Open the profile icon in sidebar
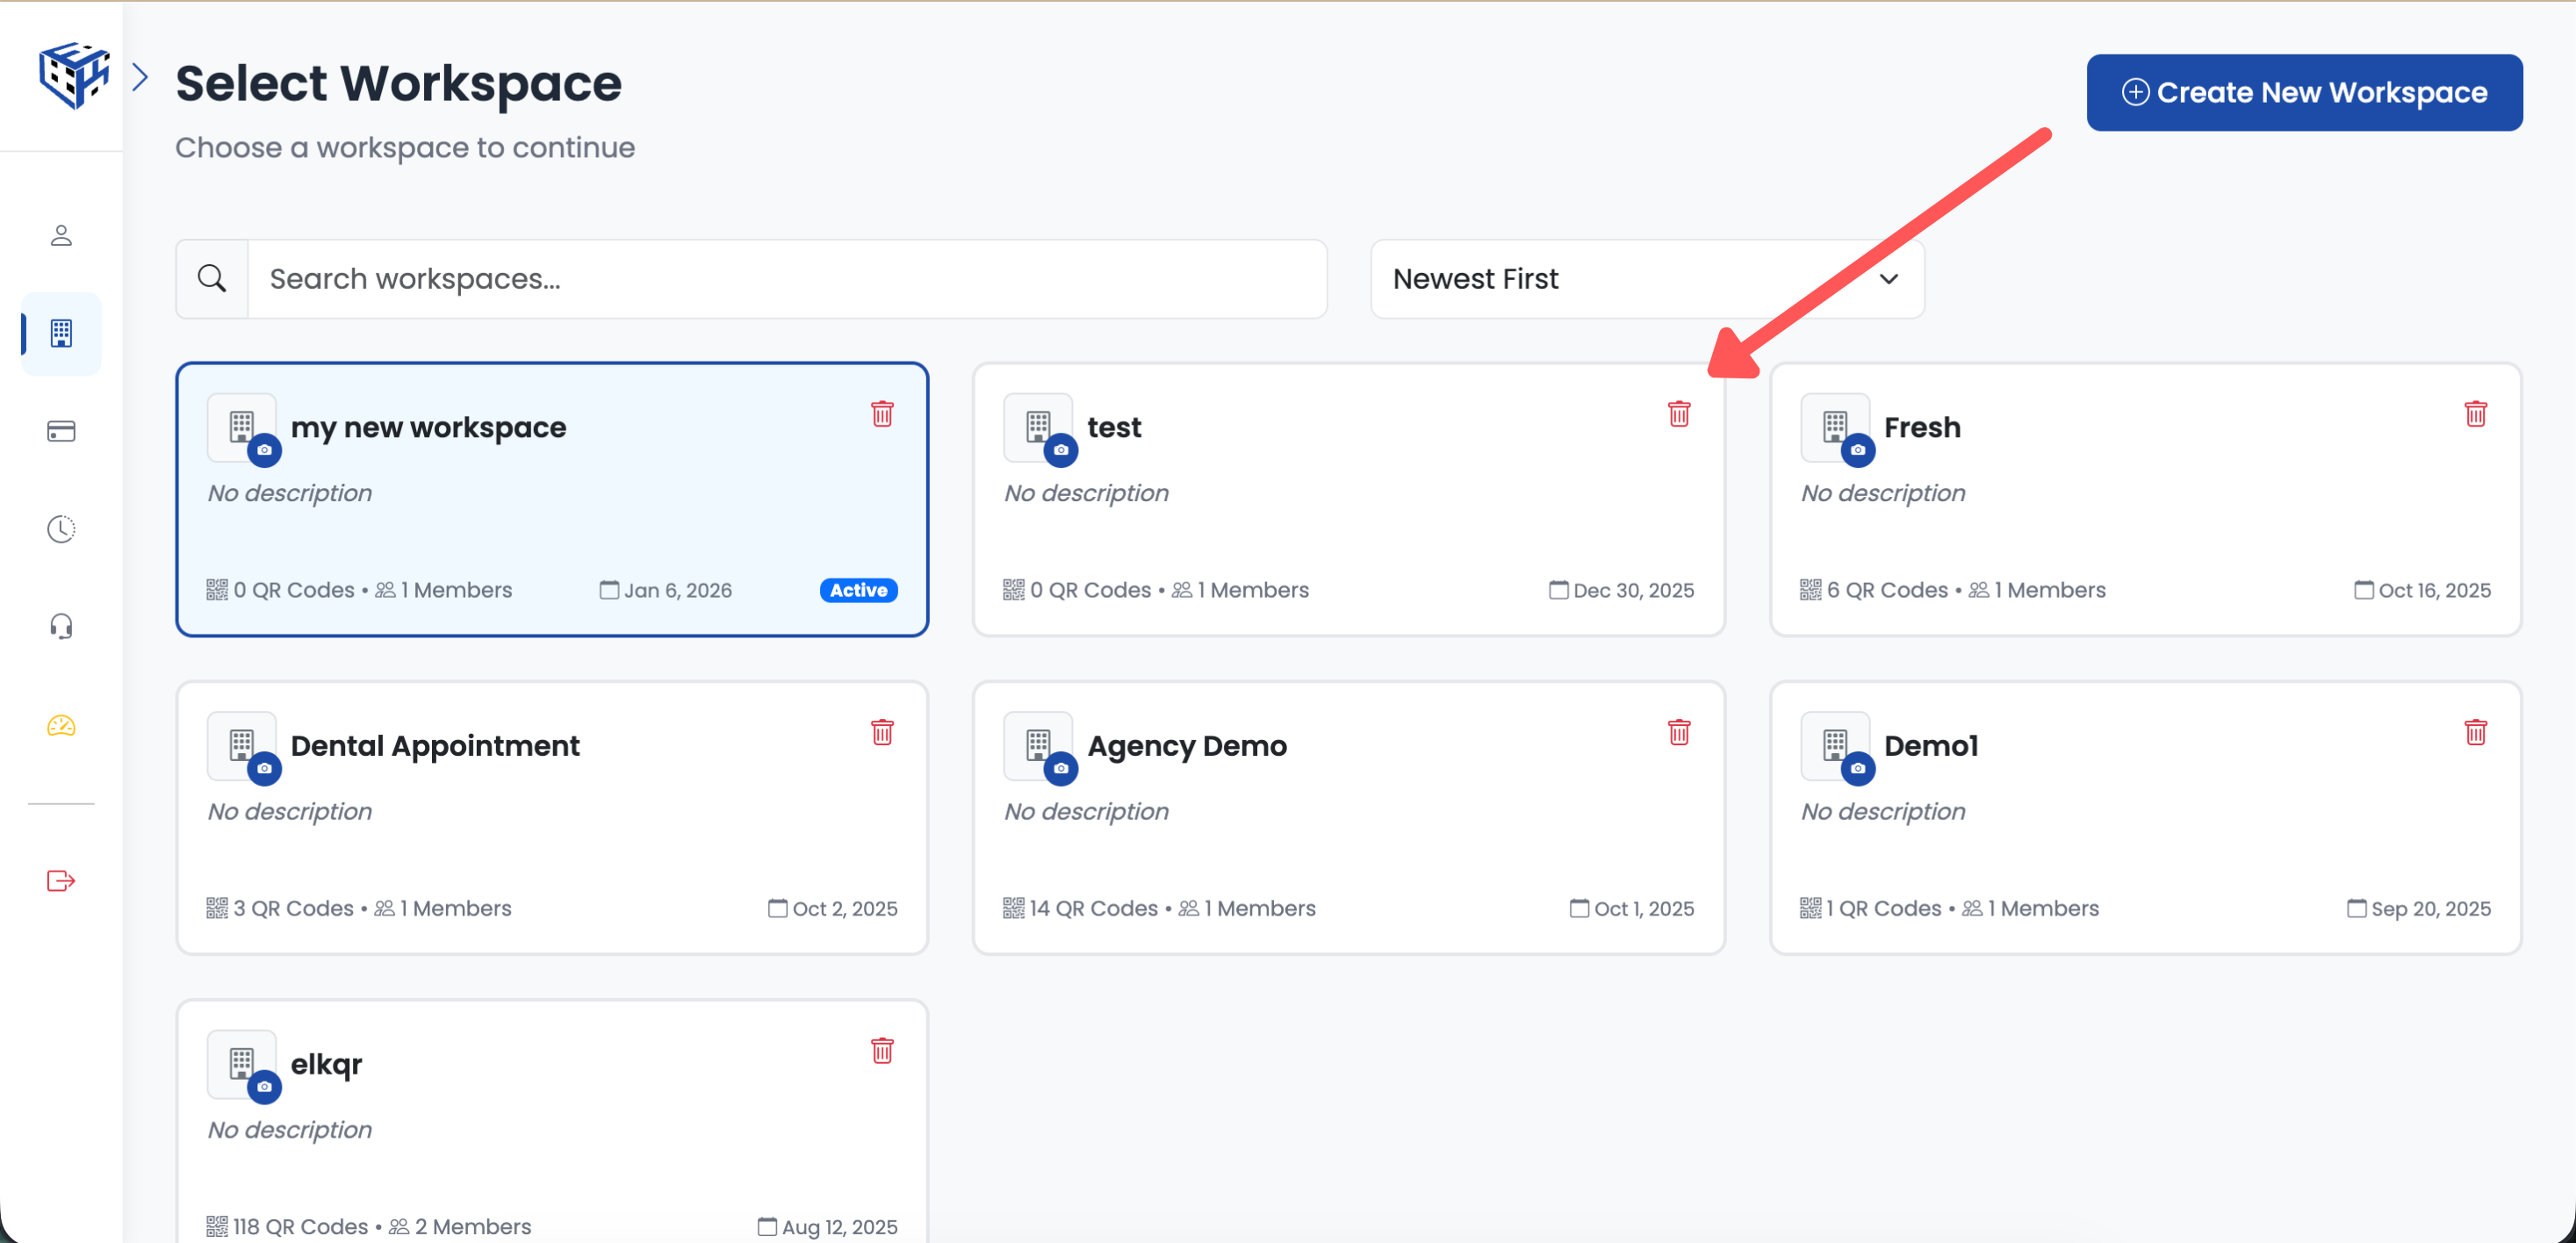 [x=61, y=235]
